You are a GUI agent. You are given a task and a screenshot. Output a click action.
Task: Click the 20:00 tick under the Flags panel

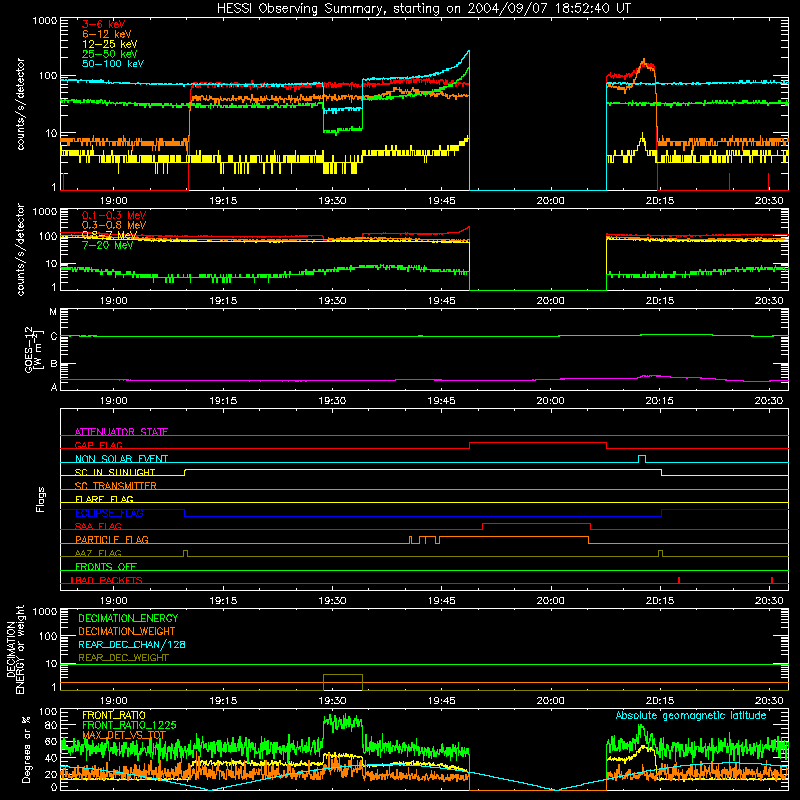coord(551,601)
